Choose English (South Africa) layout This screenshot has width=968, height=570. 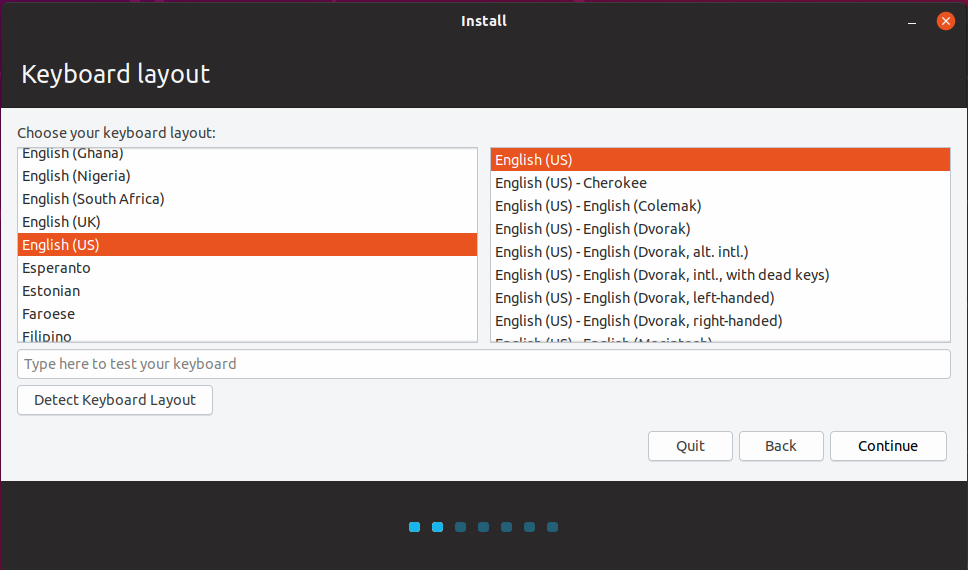coord(93,199)
